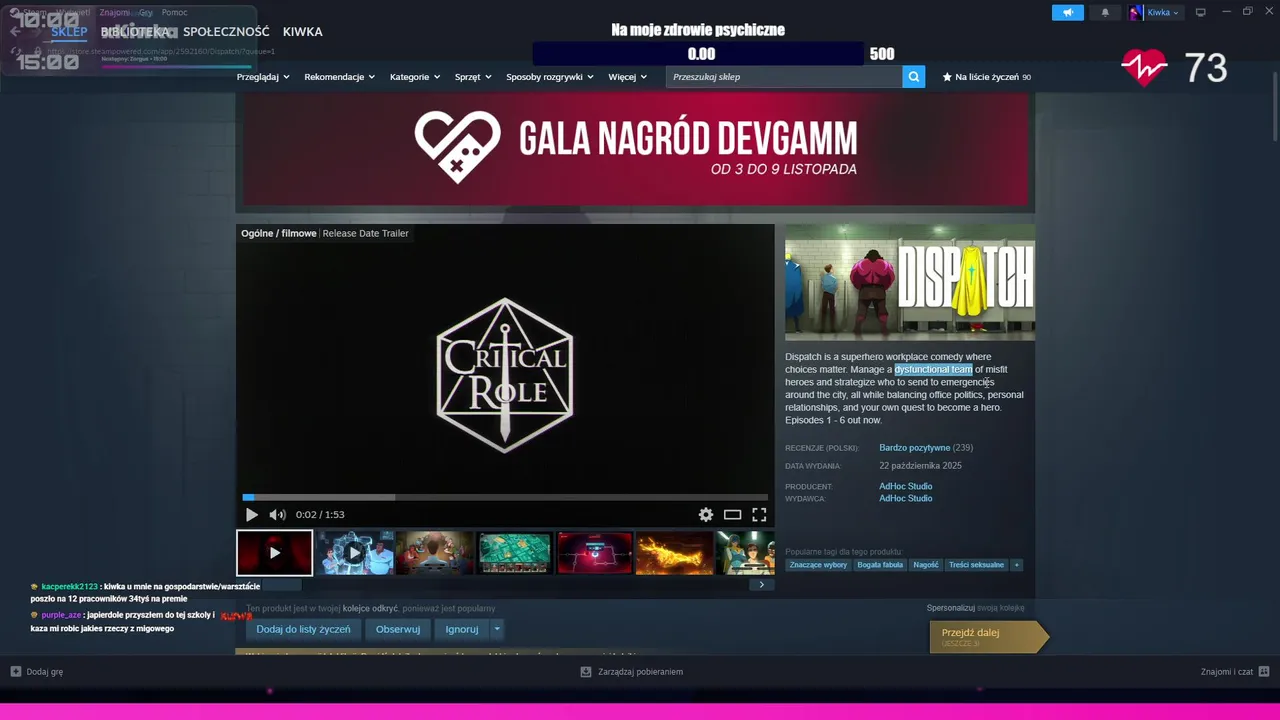
Task: Open Kiwka account dropdown
Action: tap(1163, 12)
